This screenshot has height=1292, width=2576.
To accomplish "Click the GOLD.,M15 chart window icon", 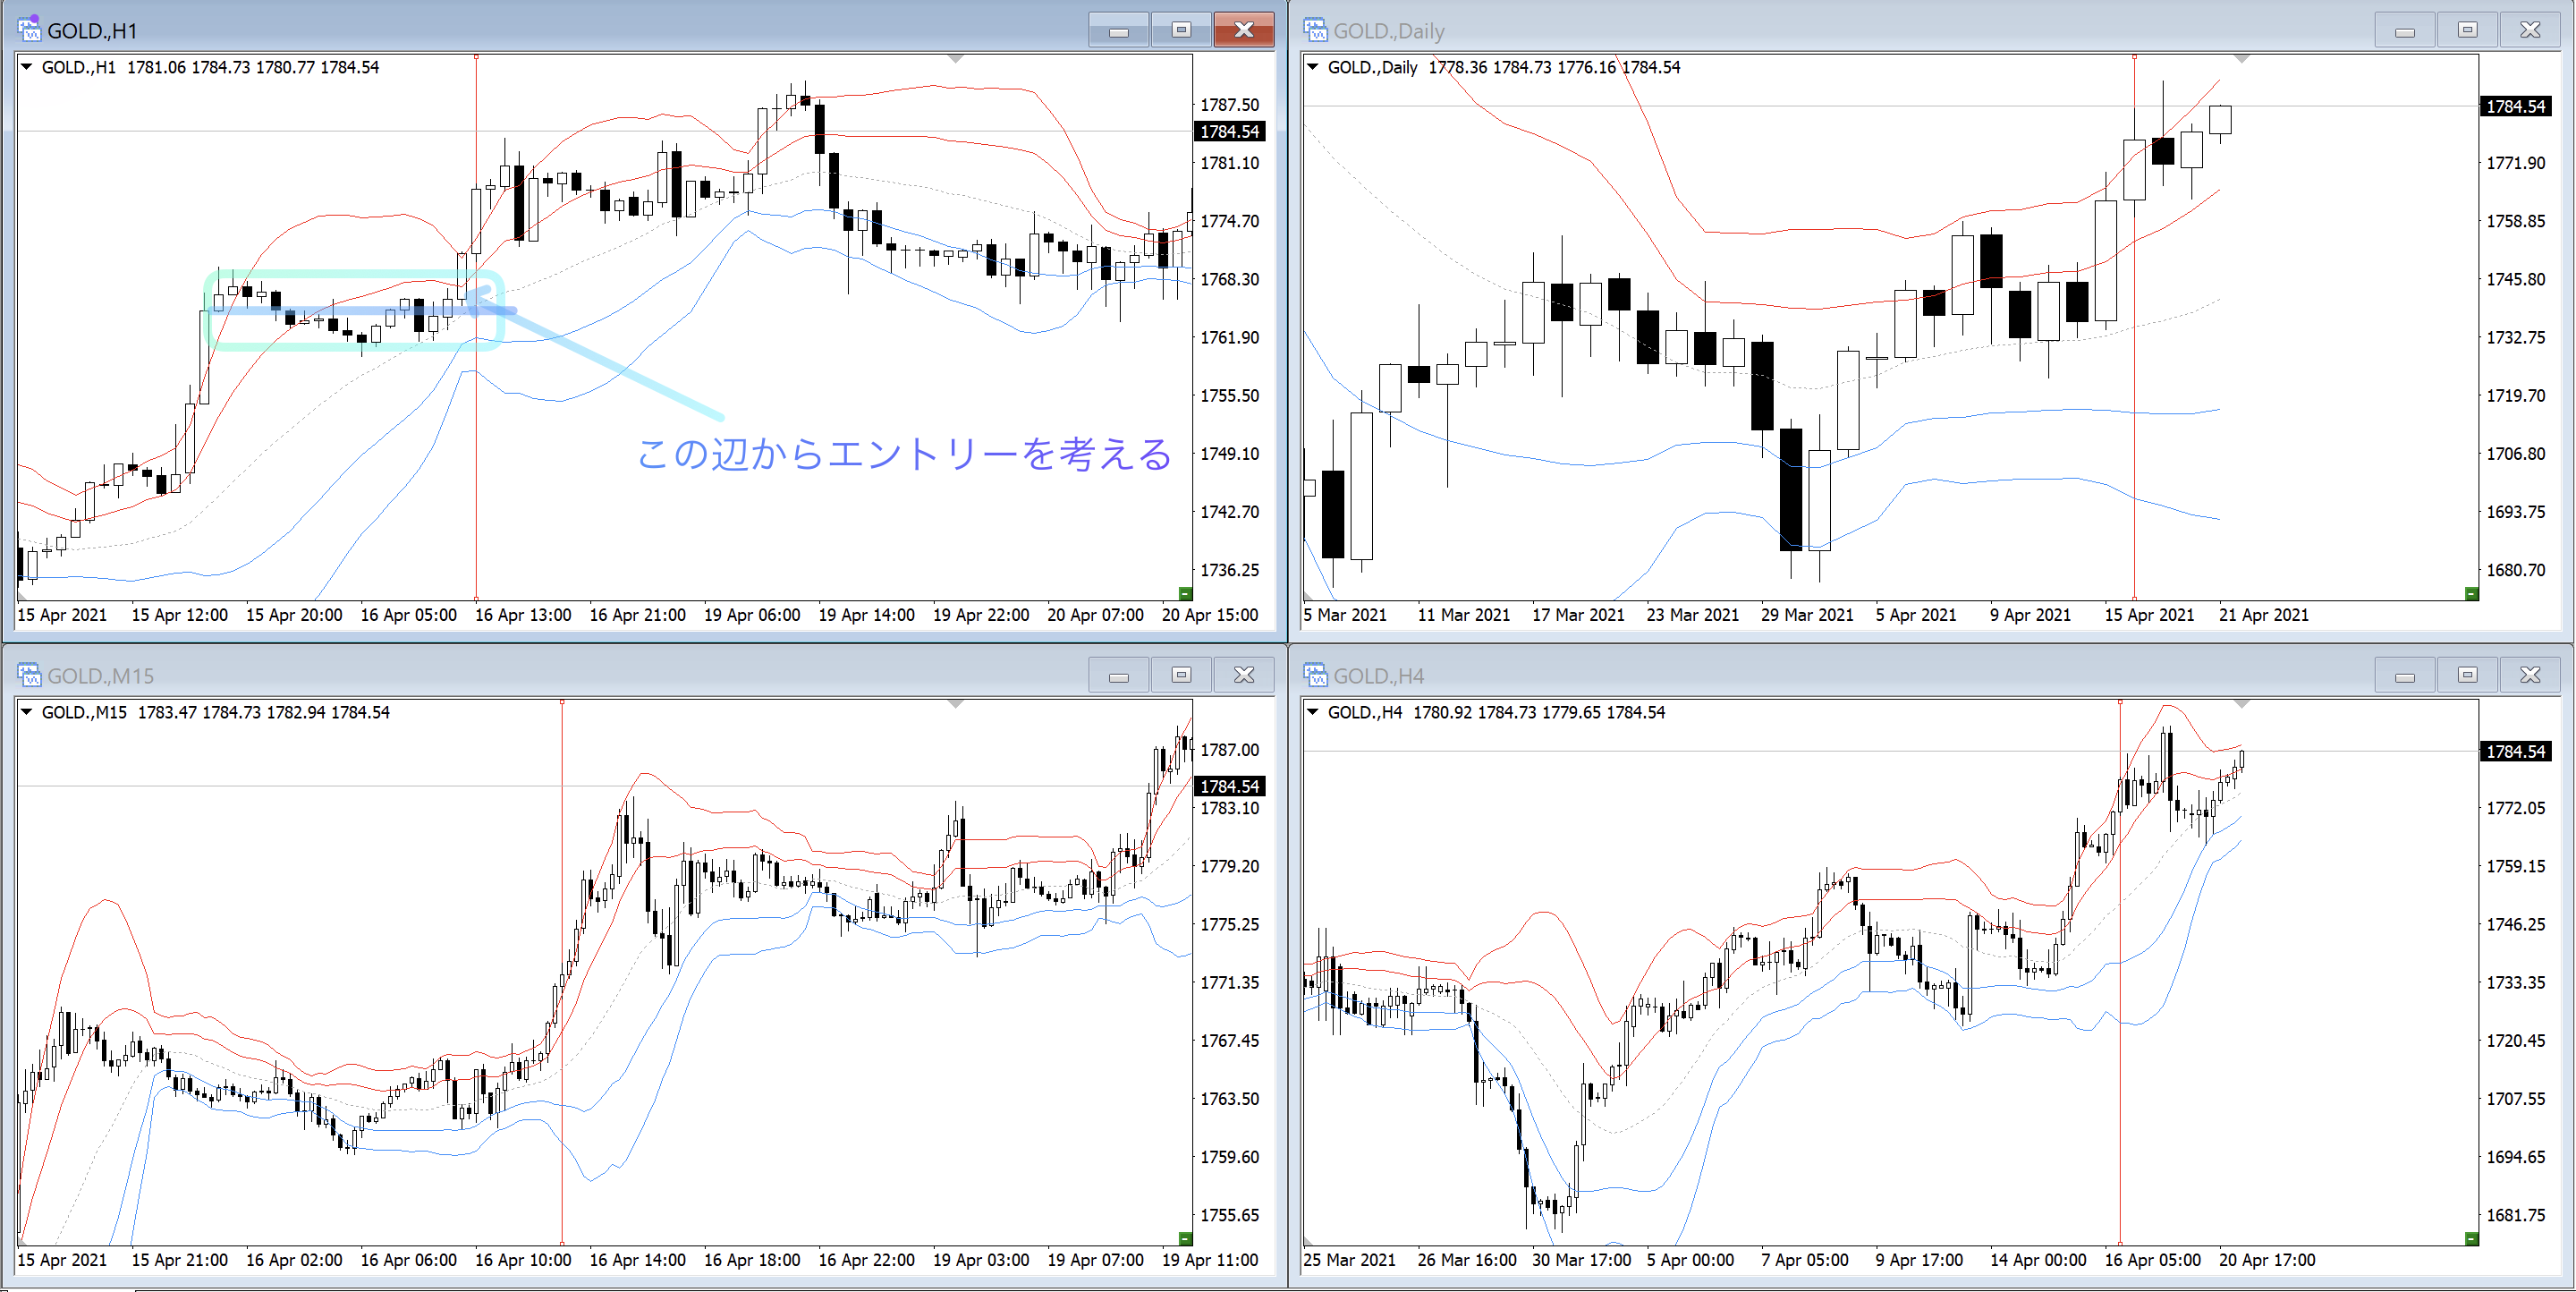I will pyautogui.click(x=29, y=675).
